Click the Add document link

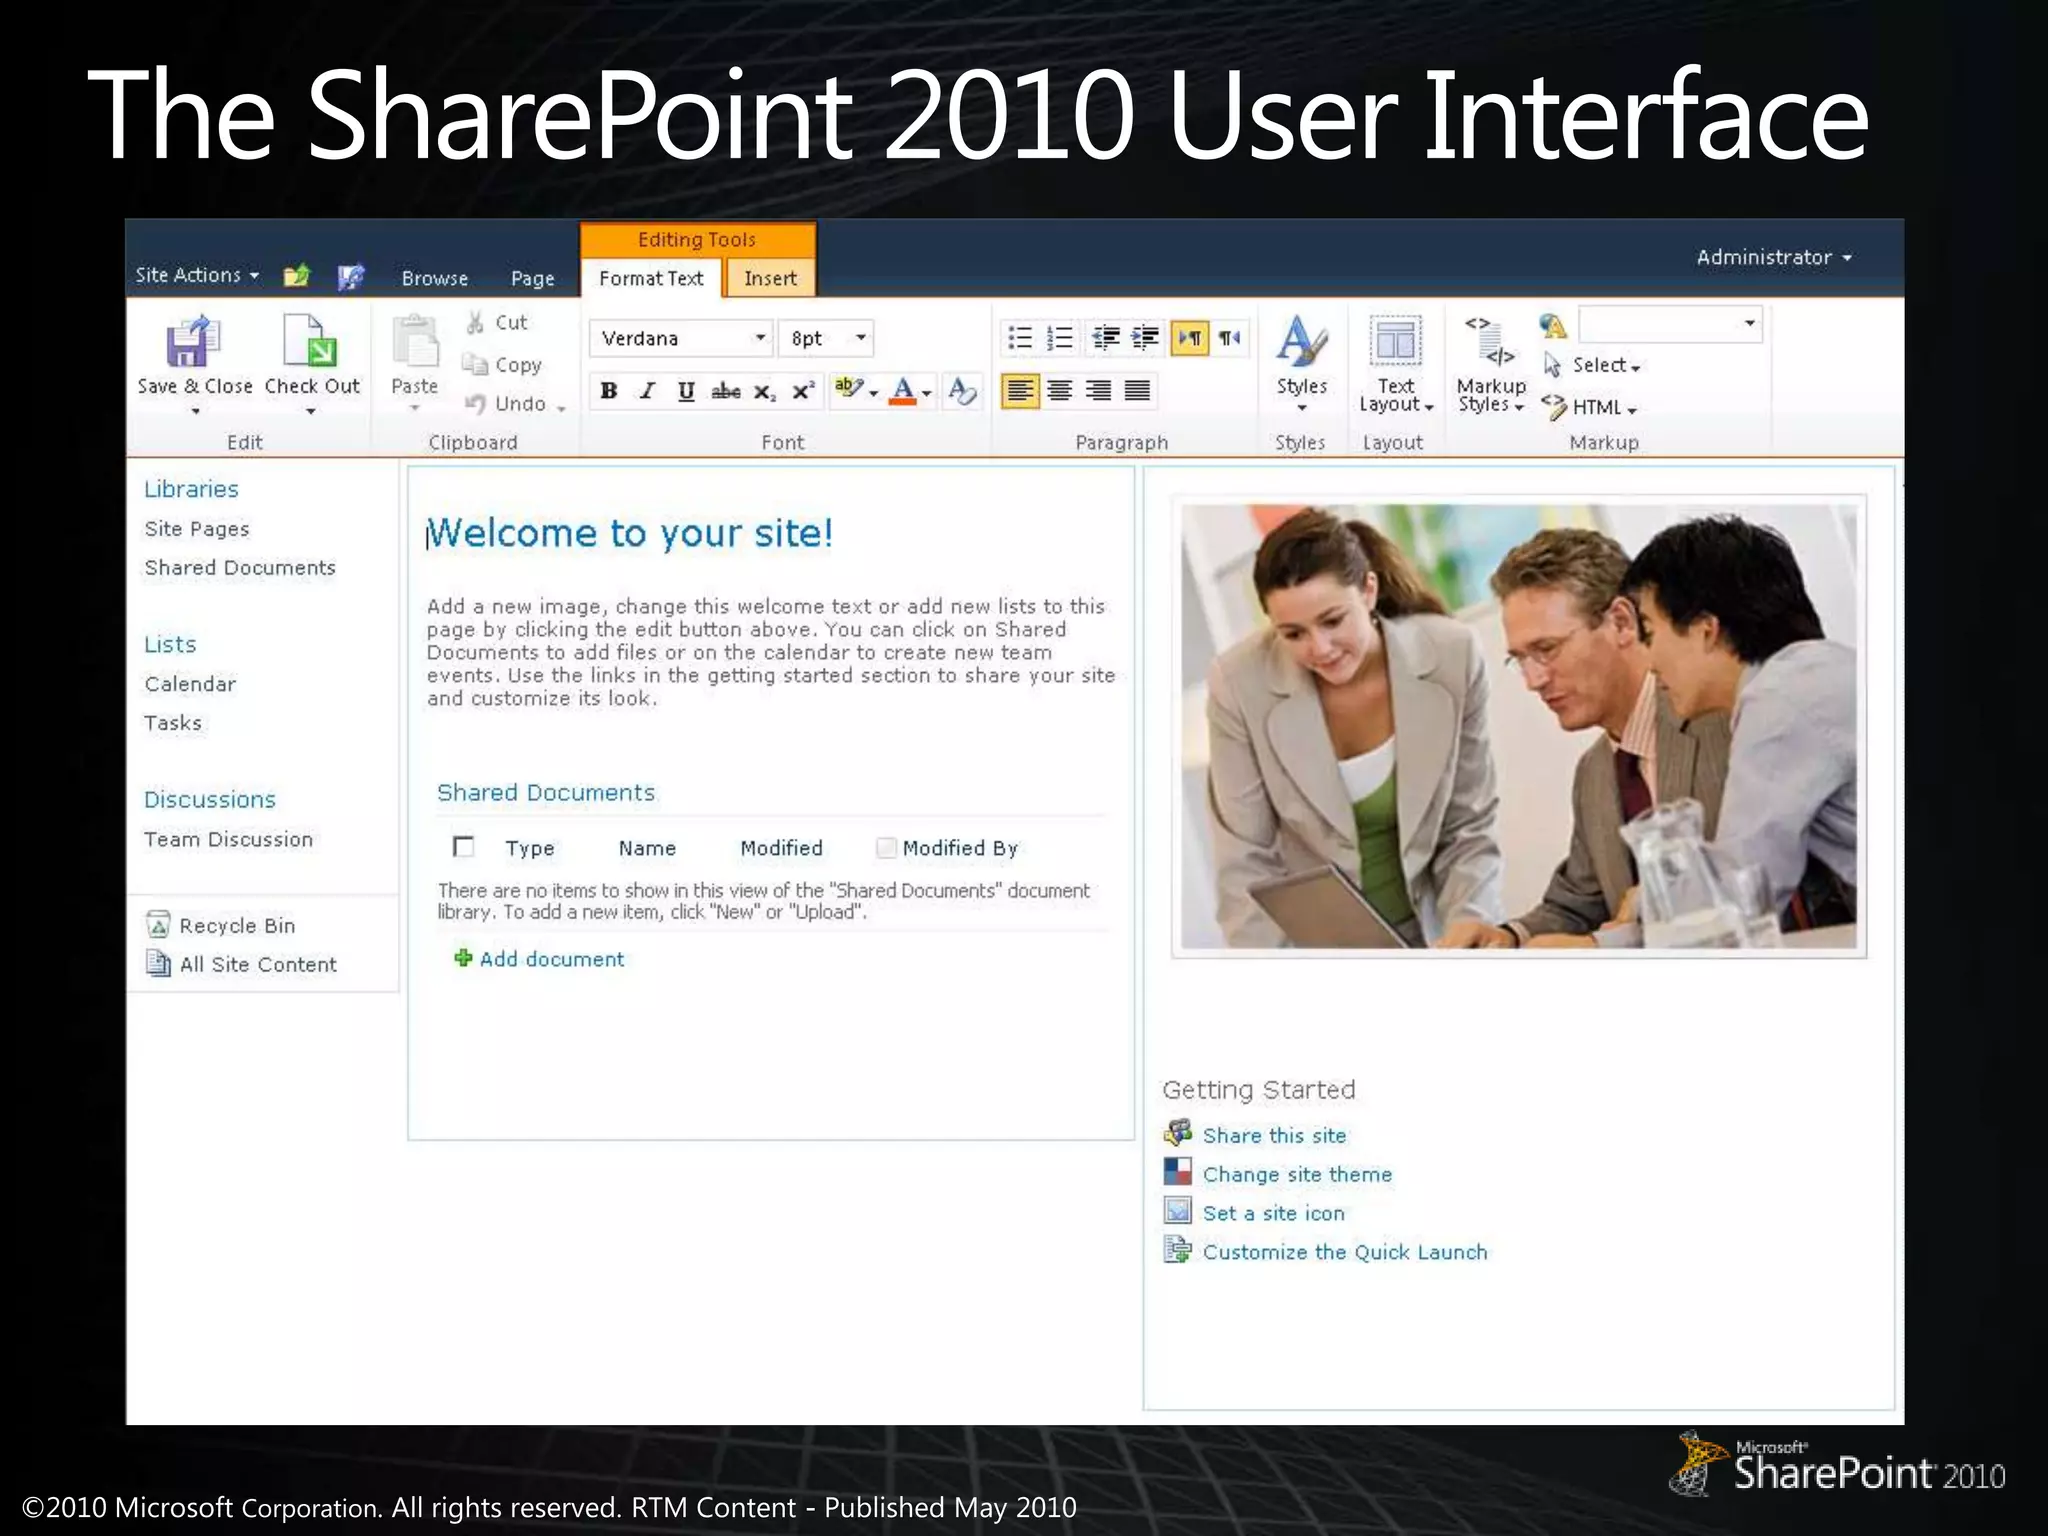551,959
